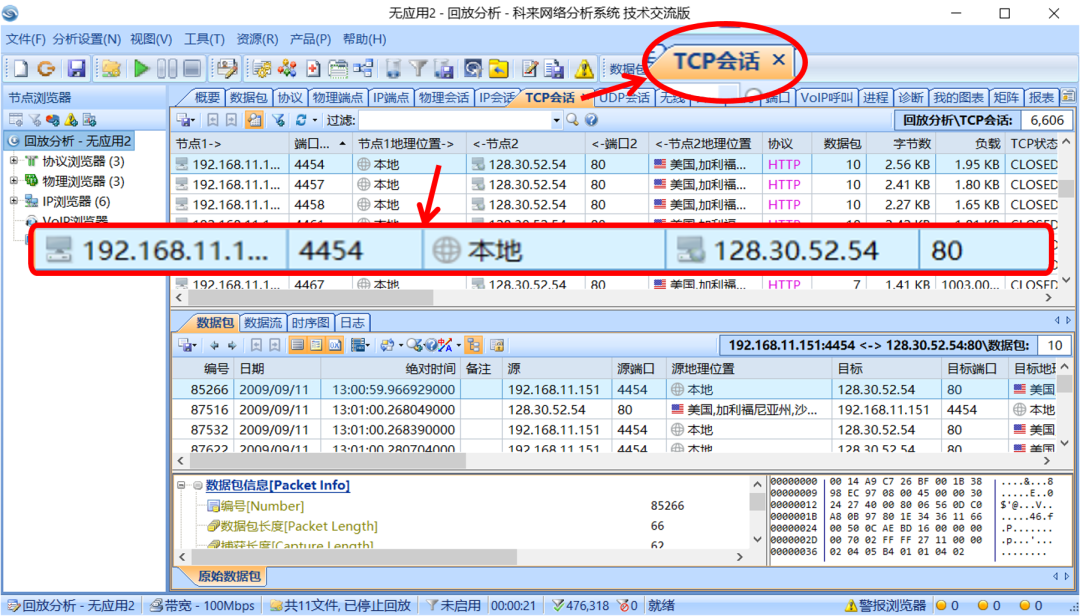Click the notepad with pencil toolbar icon
The image size is (1080, 616).
click(x=530, y=68)
